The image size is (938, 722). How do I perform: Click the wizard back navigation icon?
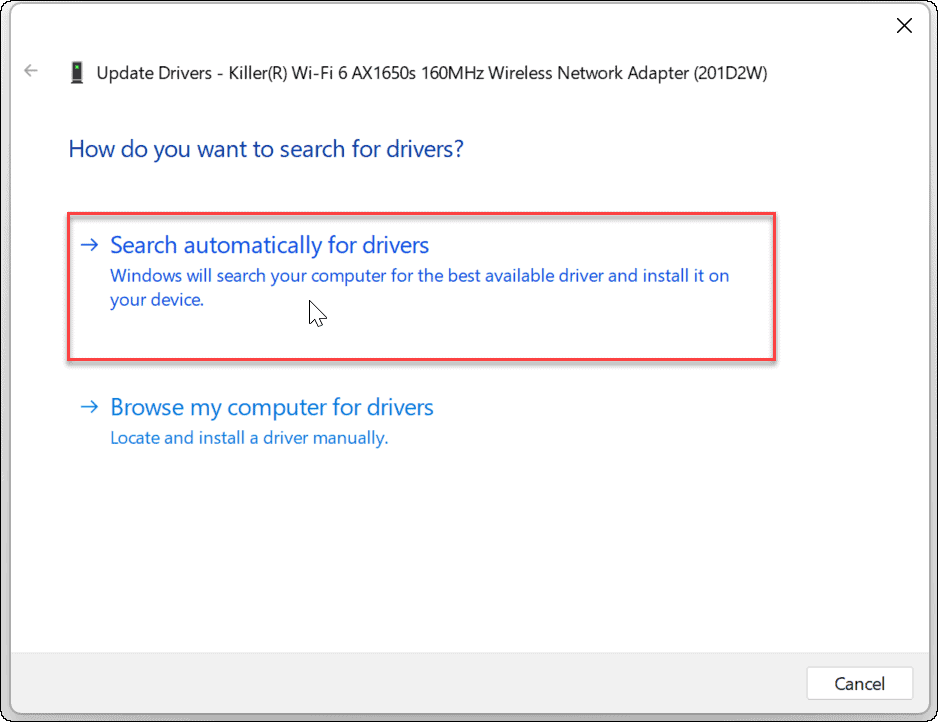pos(31,70)
